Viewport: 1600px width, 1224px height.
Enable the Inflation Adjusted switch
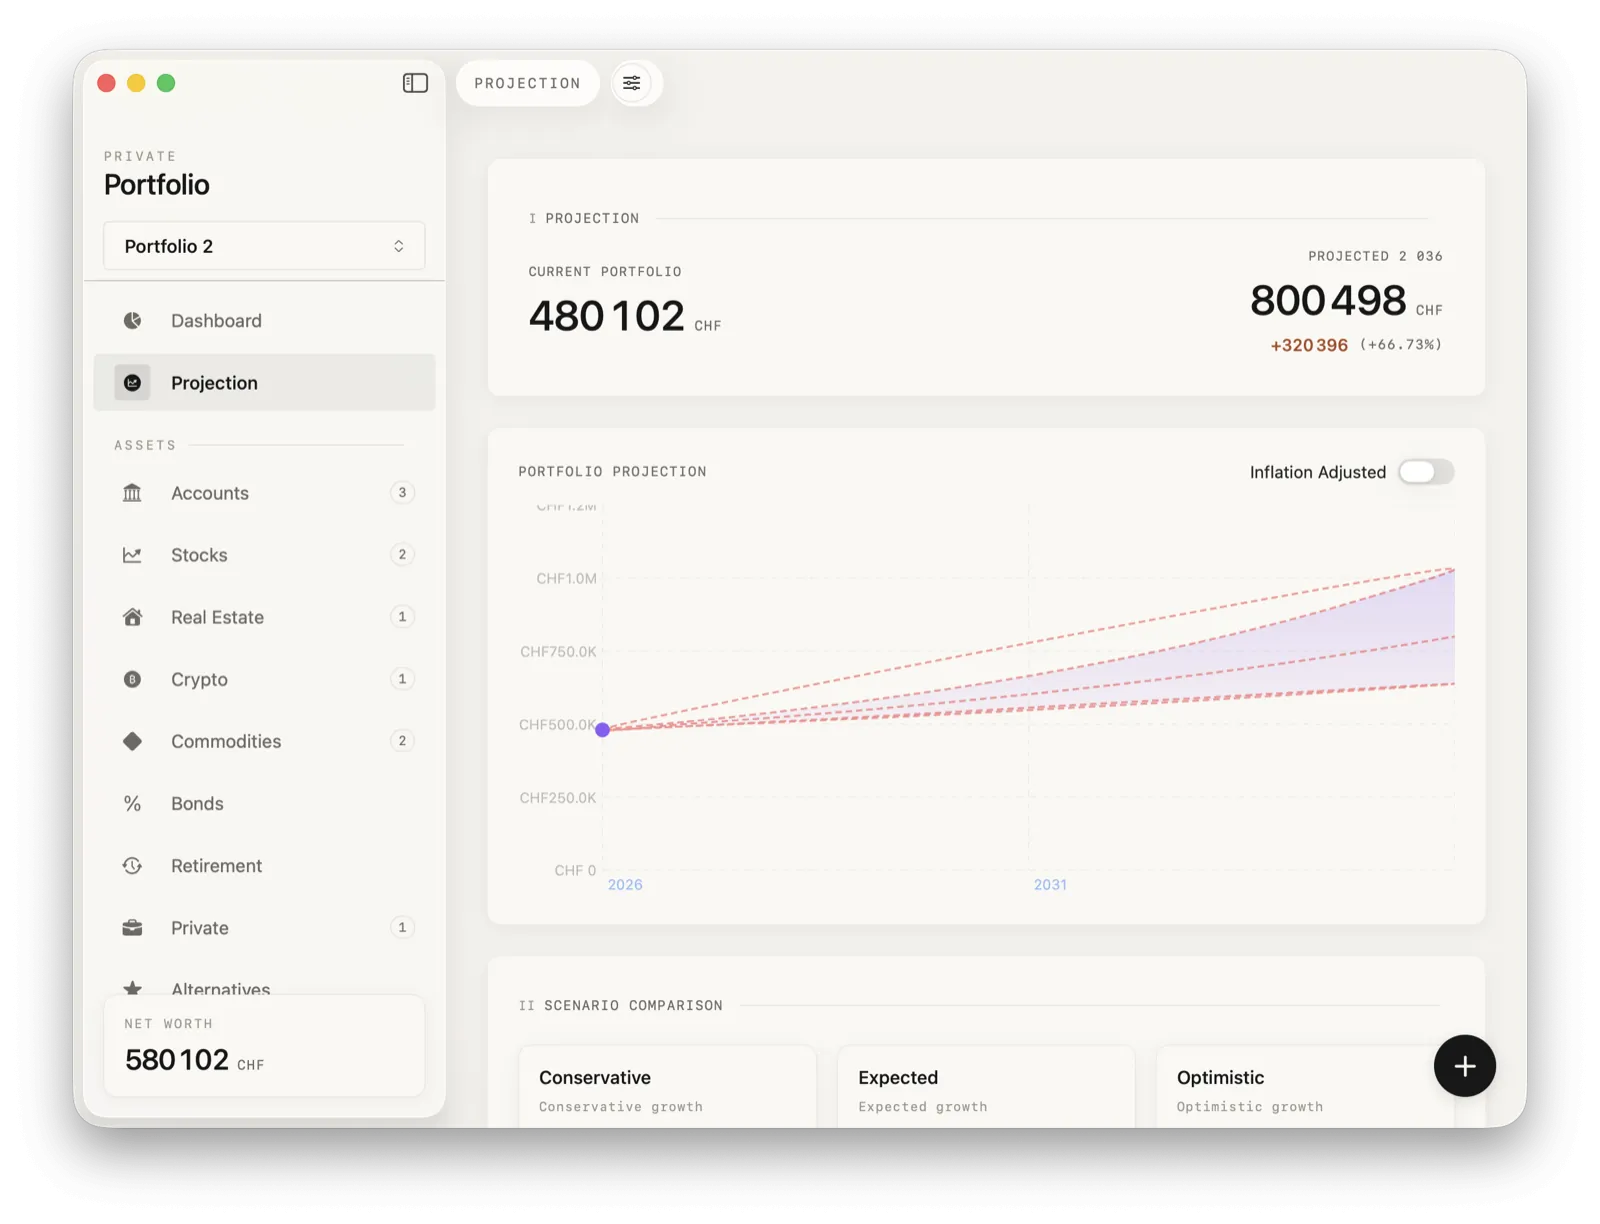pyautogui.click(x=1425, y=472)
